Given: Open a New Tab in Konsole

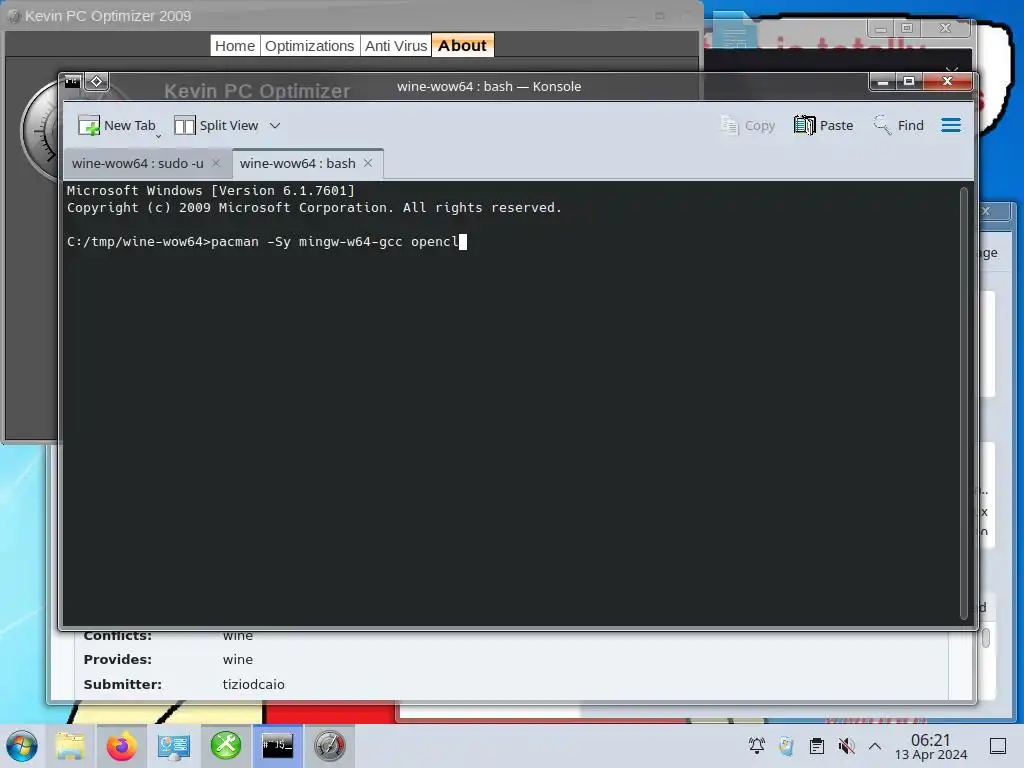Looking at the screenshot, I should click(118, 125).
